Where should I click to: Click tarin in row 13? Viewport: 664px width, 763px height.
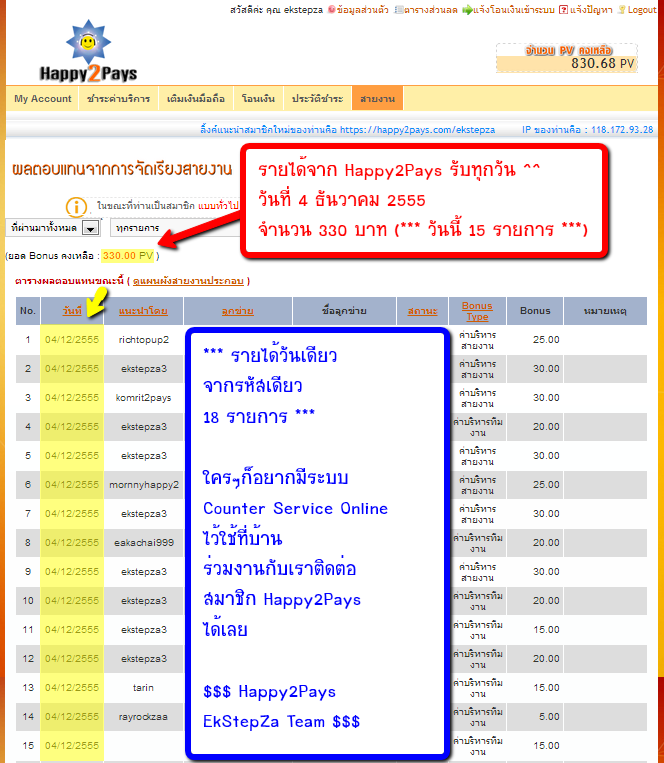pos(143,688)
